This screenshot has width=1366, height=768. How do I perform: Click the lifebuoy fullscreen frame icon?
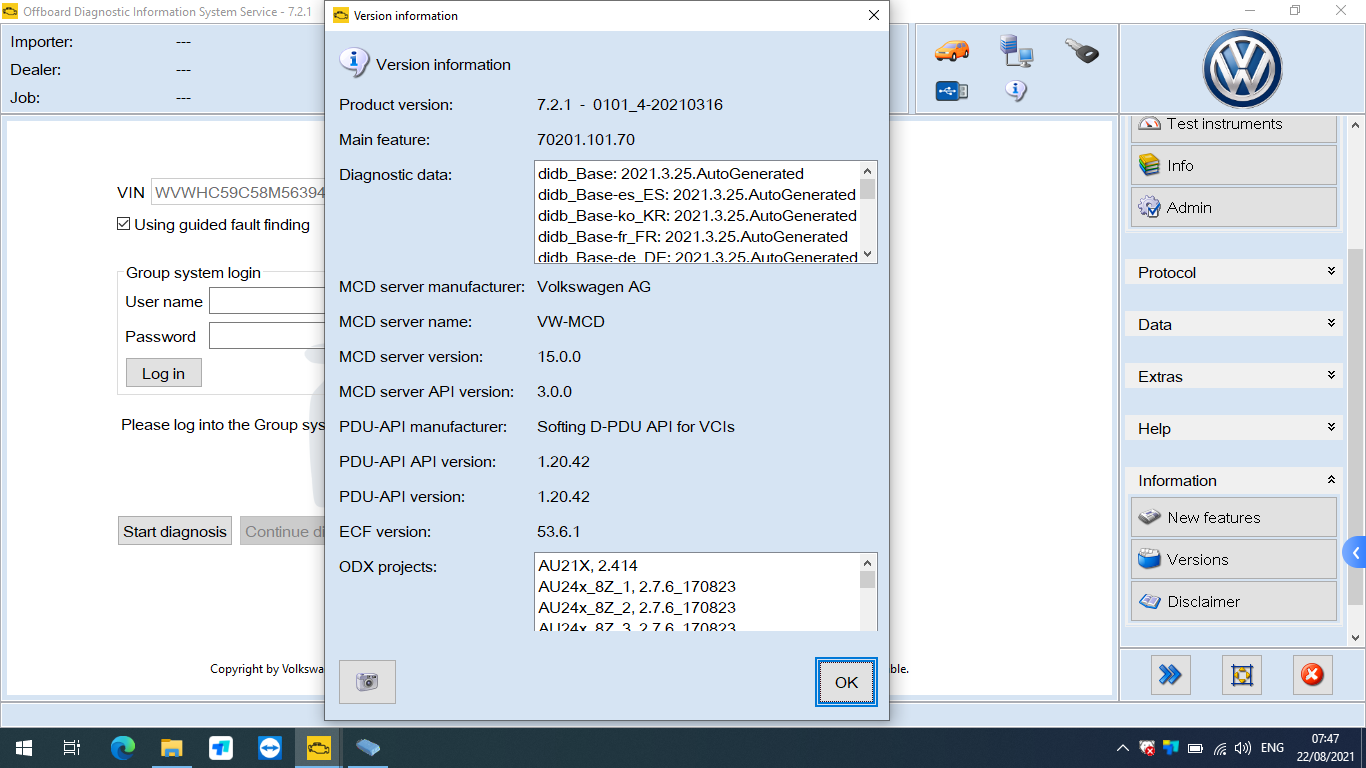click(x=1241, y=676)
